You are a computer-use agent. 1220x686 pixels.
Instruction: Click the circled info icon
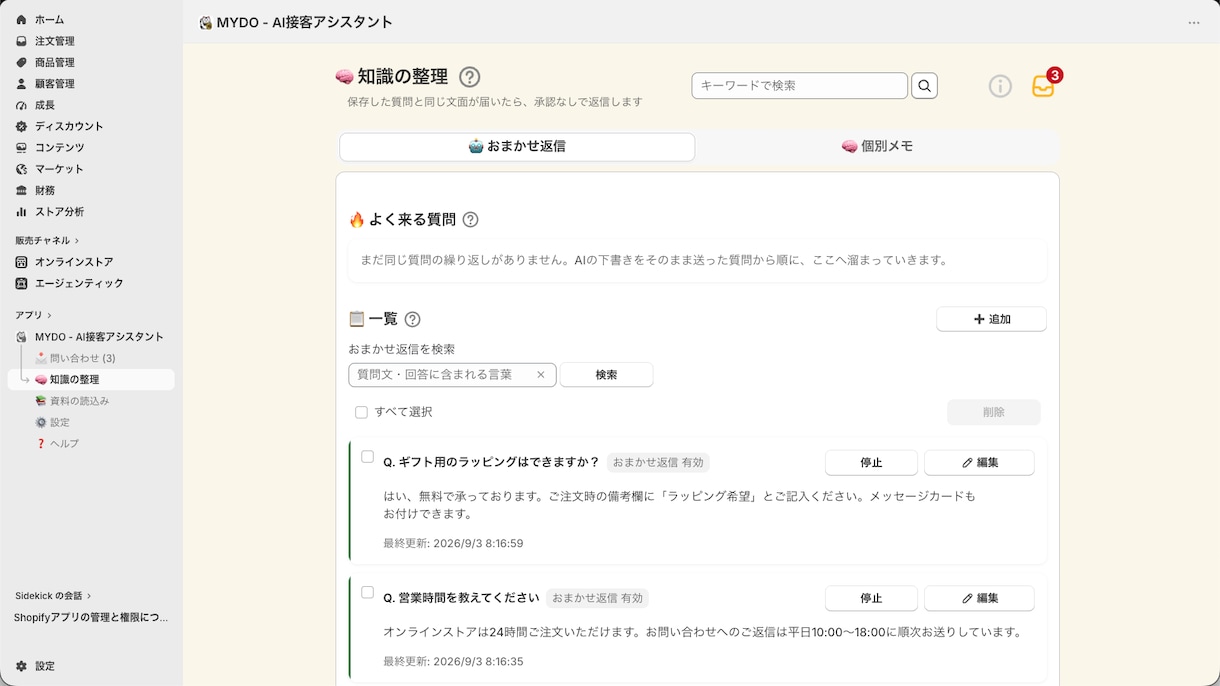pyautogui.click(x=1000, y=86)
